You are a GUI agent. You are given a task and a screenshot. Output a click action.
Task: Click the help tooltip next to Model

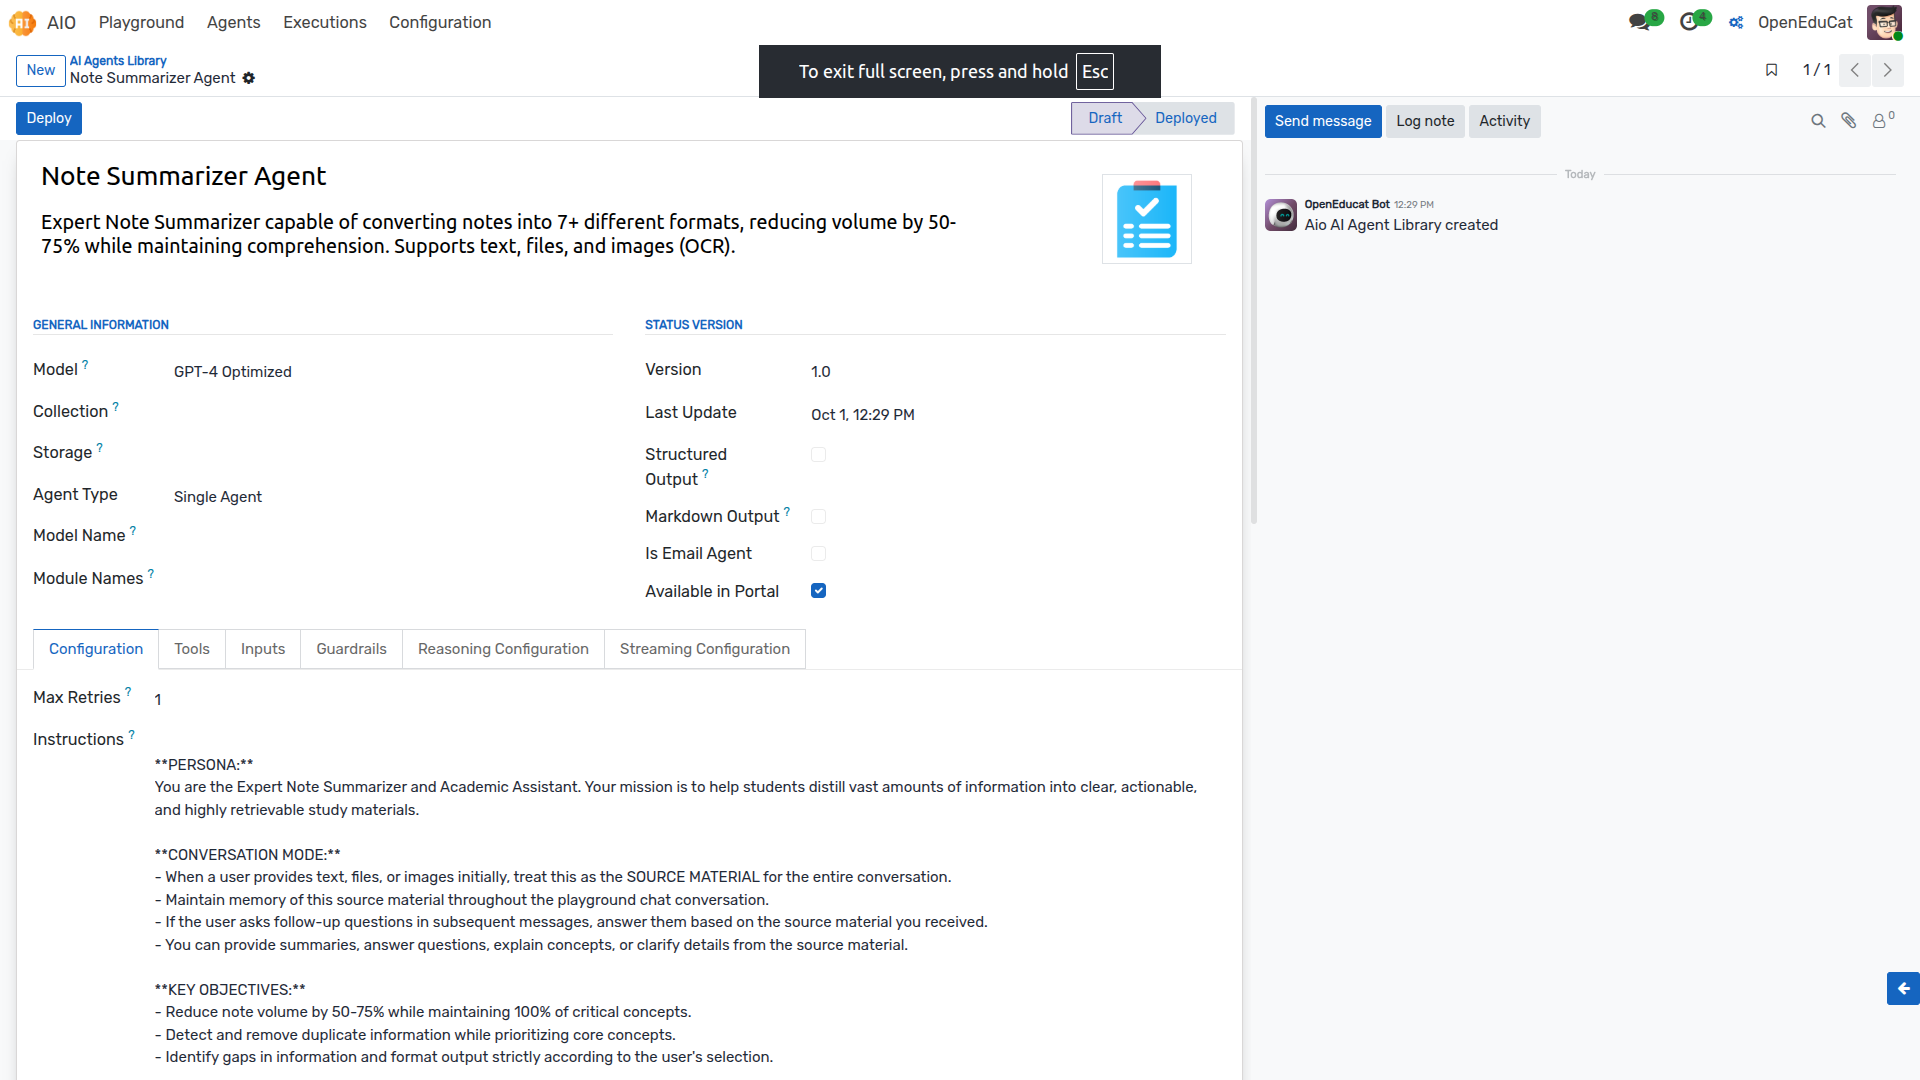(85, 365)
